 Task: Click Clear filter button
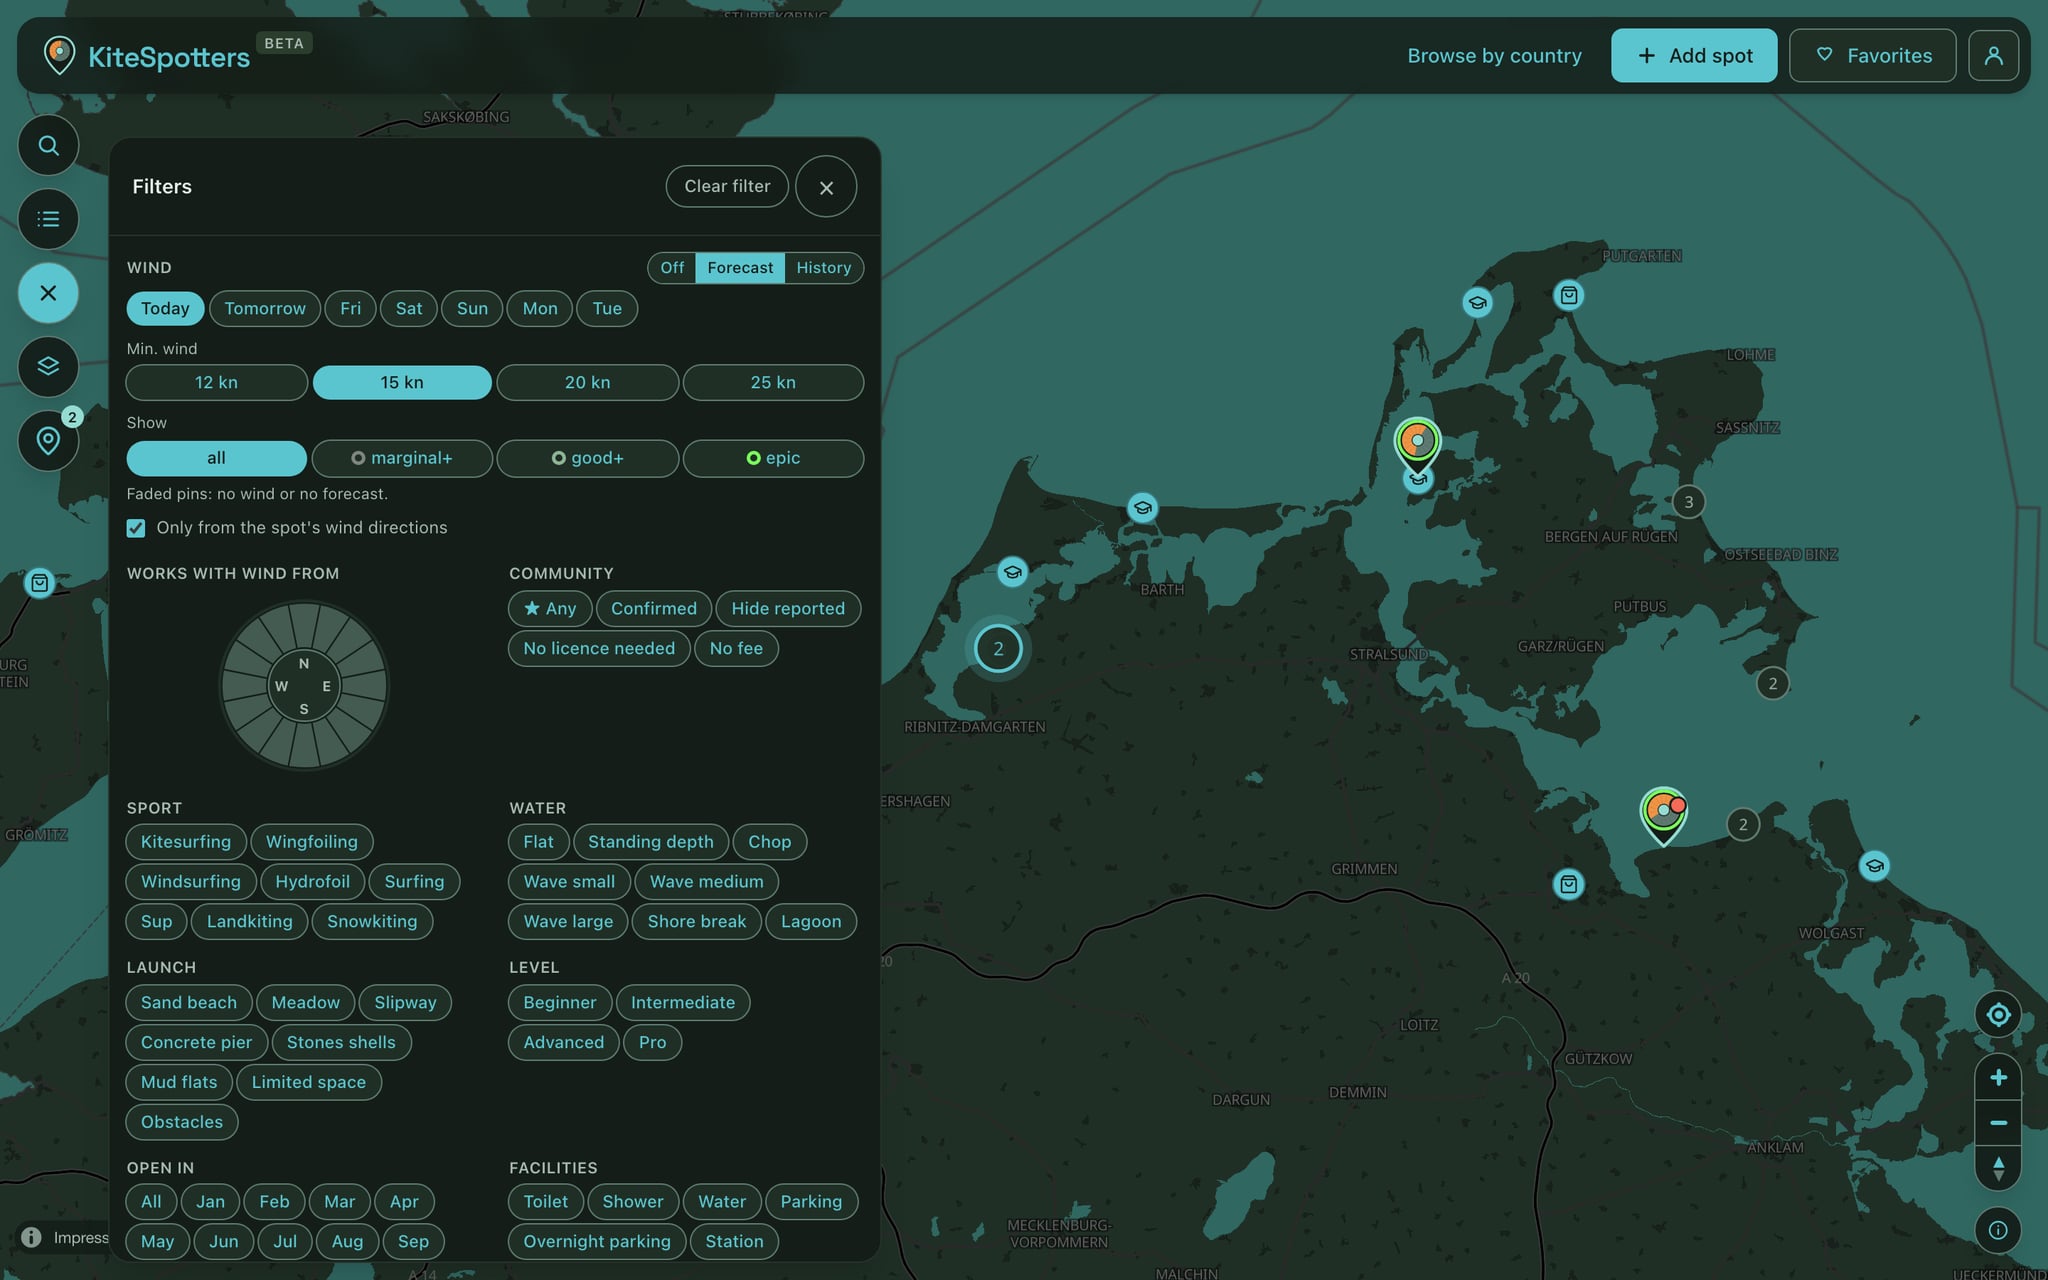727,187
